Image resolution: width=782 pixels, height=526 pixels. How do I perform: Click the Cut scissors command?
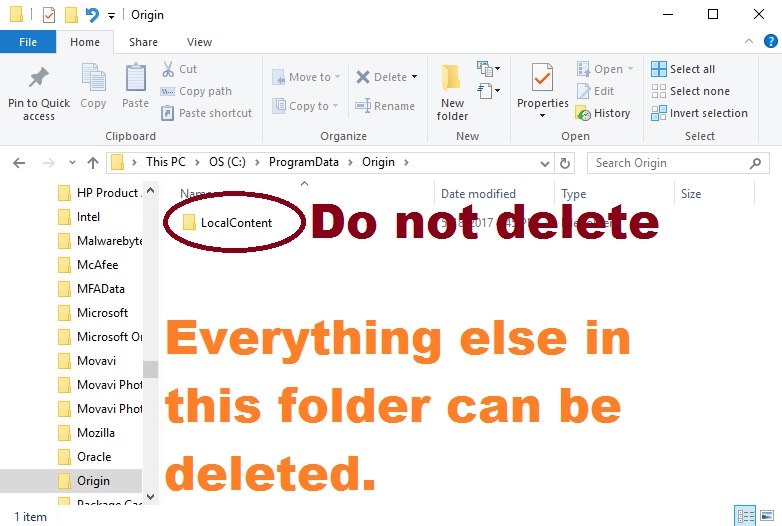click(x=179, y=69)
